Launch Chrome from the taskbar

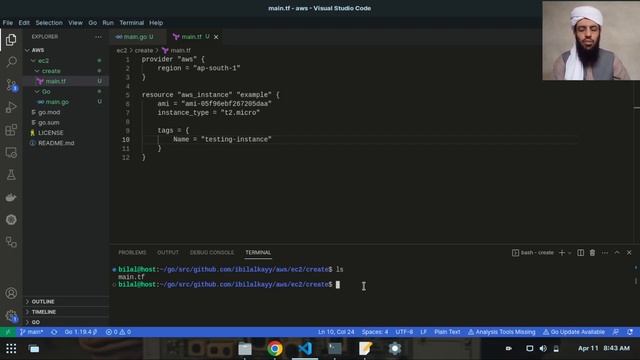[275, 348]
